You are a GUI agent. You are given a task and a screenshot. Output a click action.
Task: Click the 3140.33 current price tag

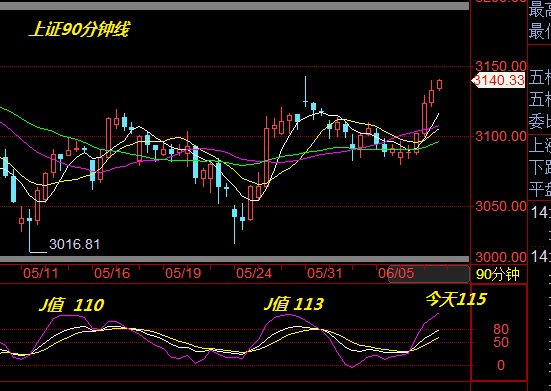[x=498, y=80]
